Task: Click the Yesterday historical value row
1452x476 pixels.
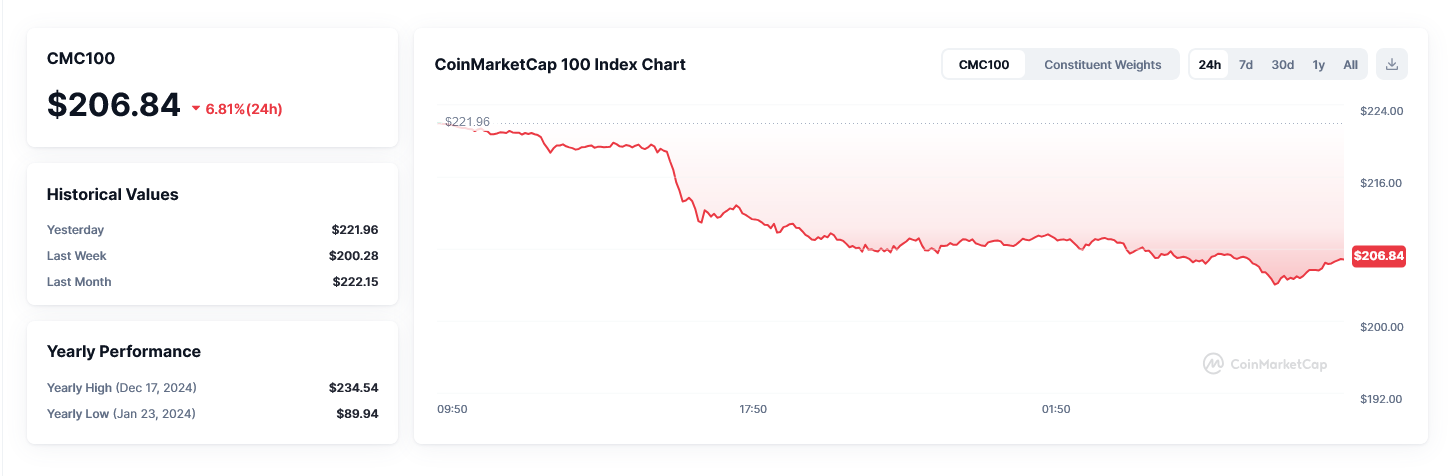Action: point(212,230)
